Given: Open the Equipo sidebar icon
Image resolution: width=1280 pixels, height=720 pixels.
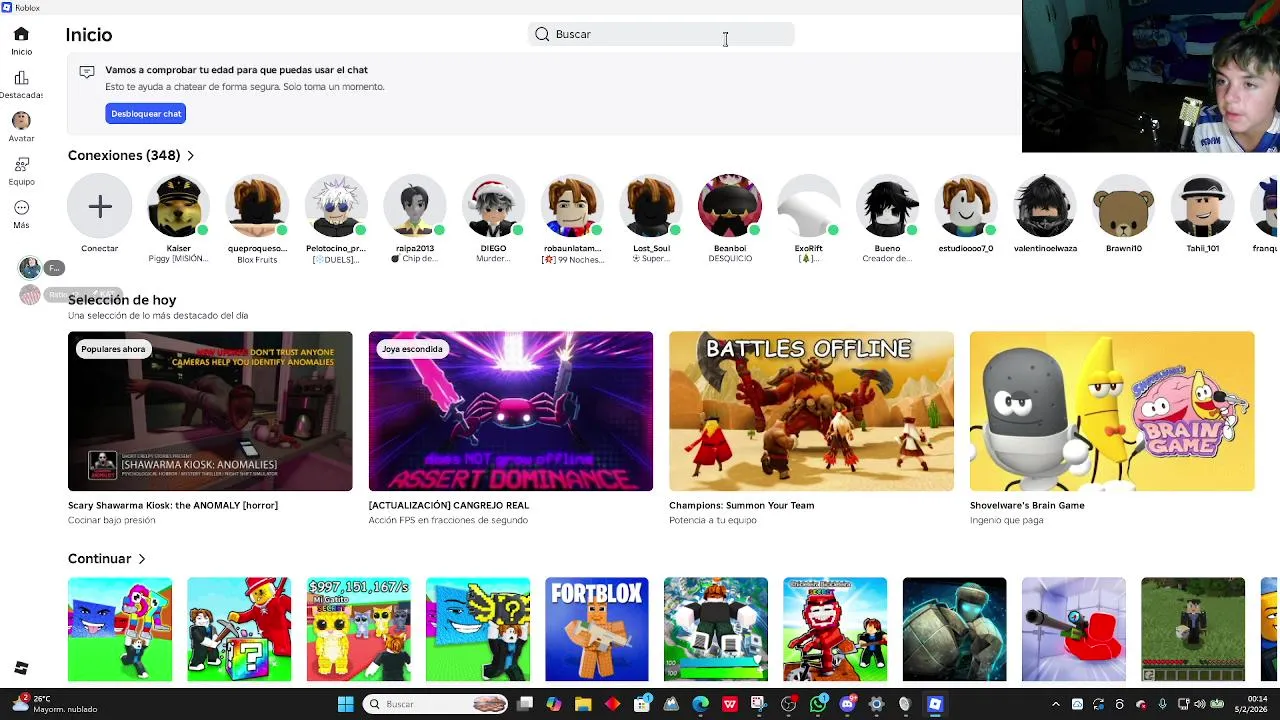Looking at the screenshot, I should pyautogui.click(x=21, y=164).
